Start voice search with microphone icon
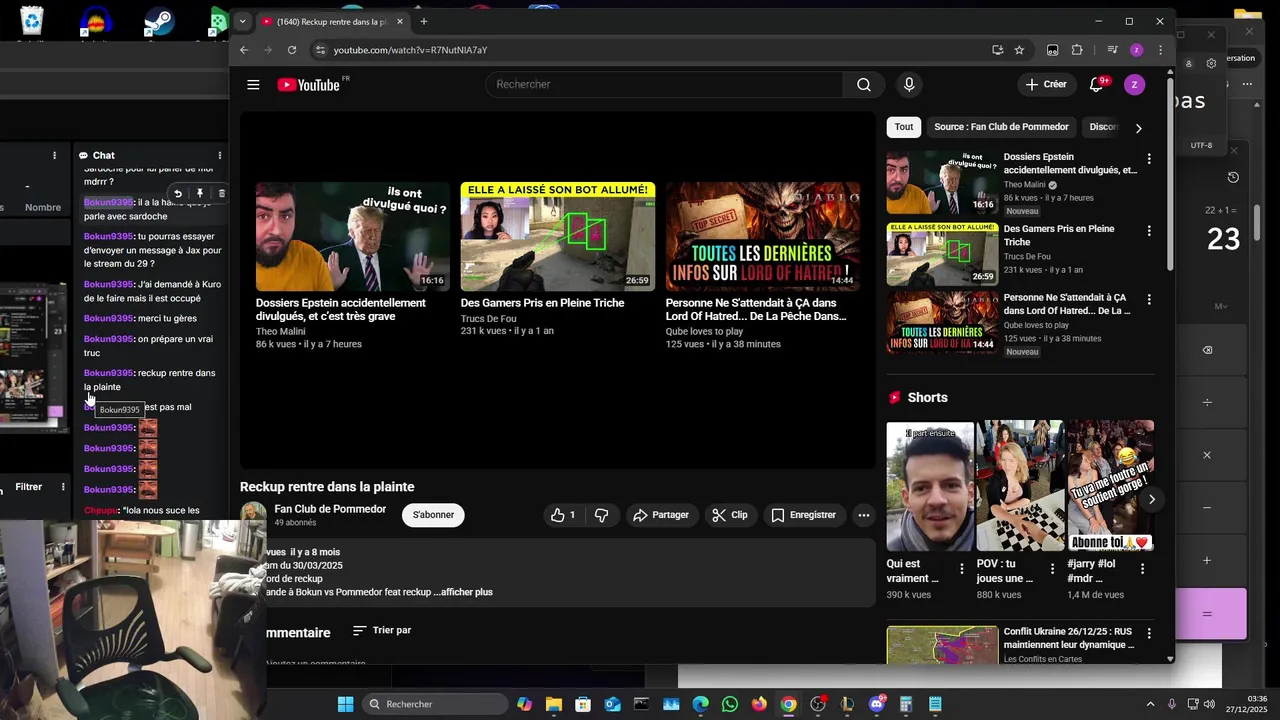The width and height of the screenshot is (1280, 720). pyautogui.click(x=909, y=85)
